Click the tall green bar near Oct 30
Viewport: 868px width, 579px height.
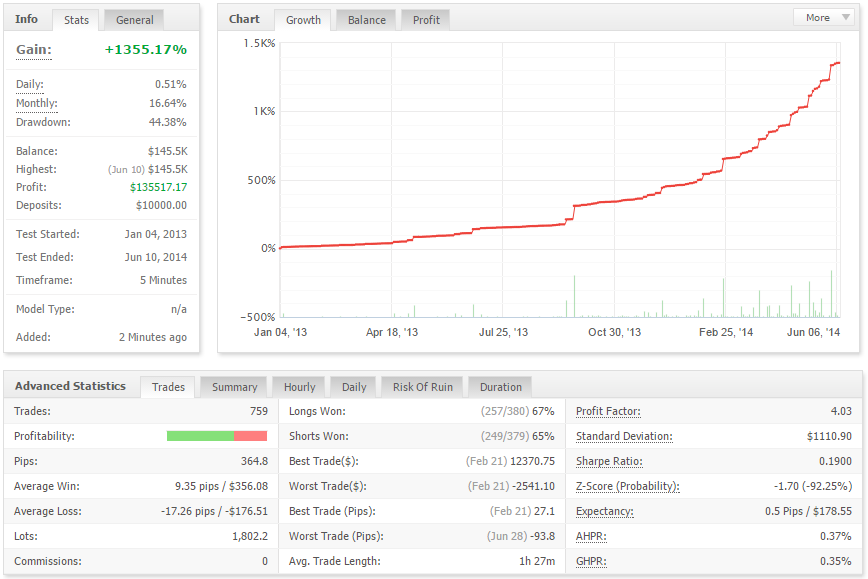574,296
